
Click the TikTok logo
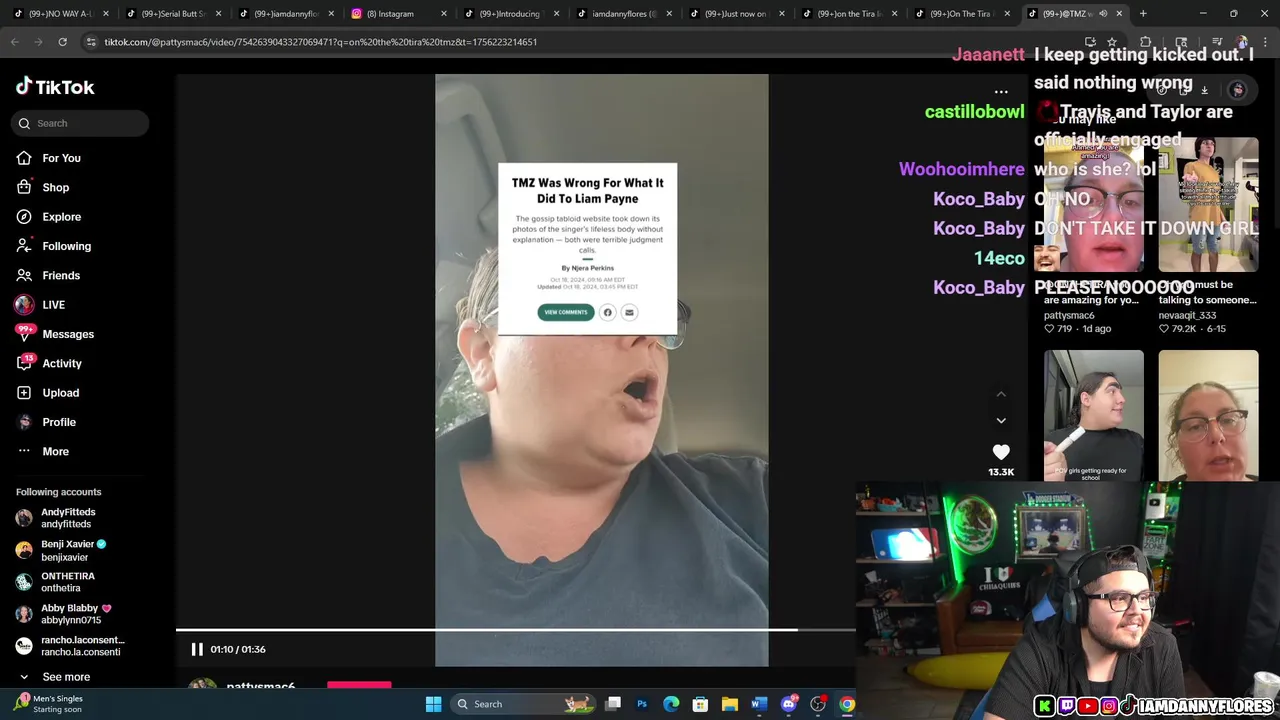click(55, 87)
